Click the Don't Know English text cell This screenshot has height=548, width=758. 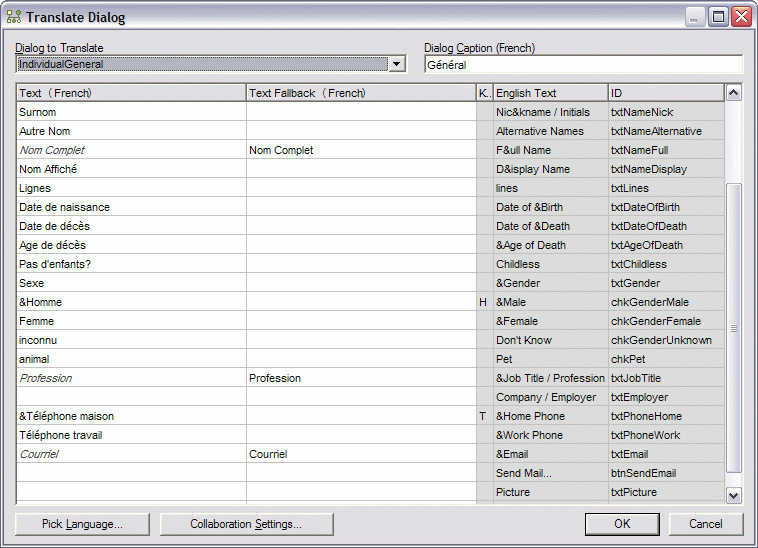pyautogui.click(x=550, y=340)
